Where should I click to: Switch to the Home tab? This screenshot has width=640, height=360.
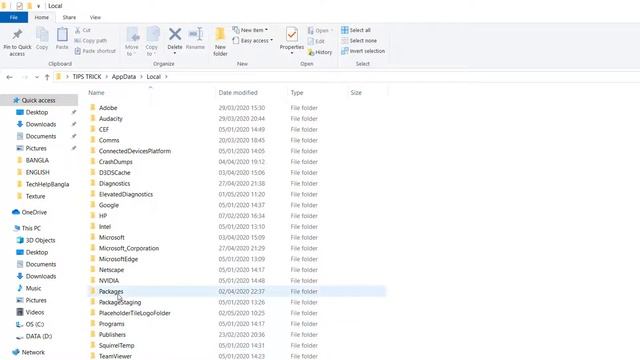(42, 18)
